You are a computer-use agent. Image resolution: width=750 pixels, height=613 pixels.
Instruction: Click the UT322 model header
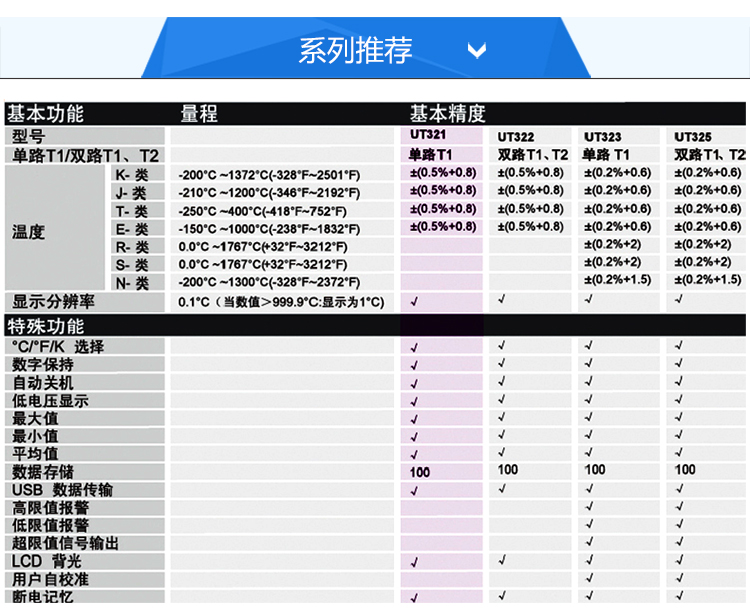[516, 136]
